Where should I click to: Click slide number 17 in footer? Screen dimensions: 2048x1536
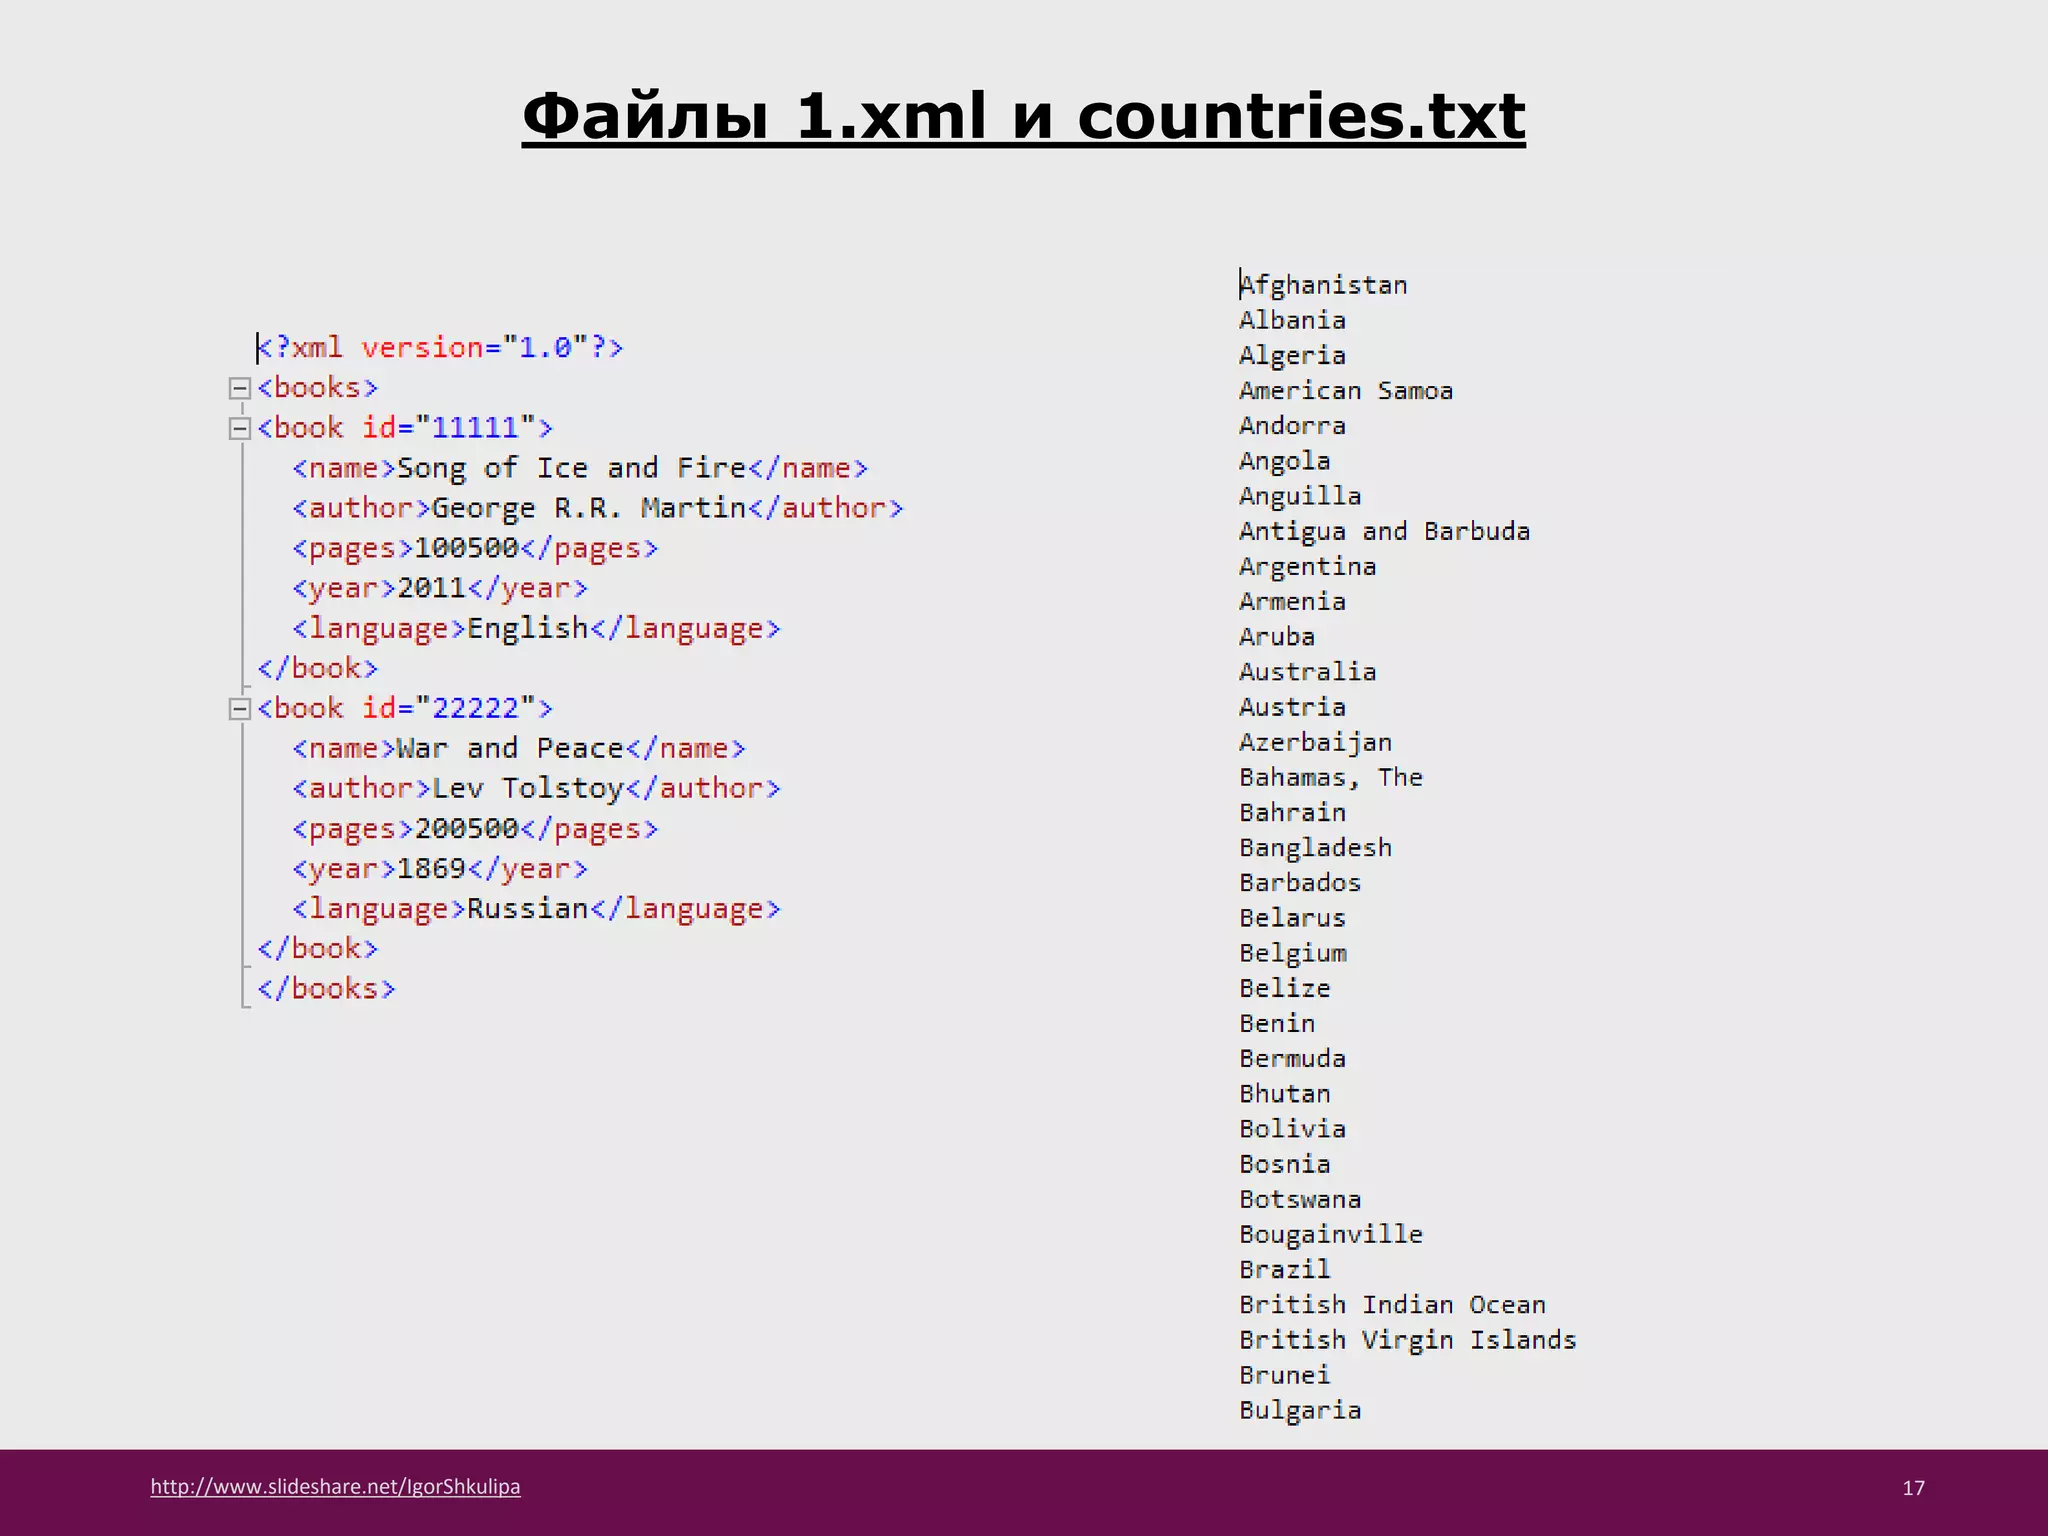1913,1488
